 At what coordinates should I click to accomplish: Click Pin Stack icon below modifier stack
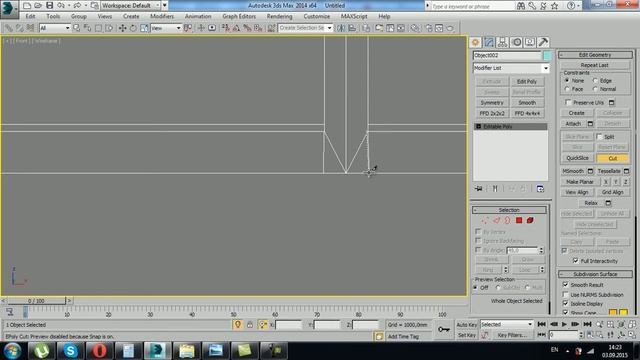[479, 189]
